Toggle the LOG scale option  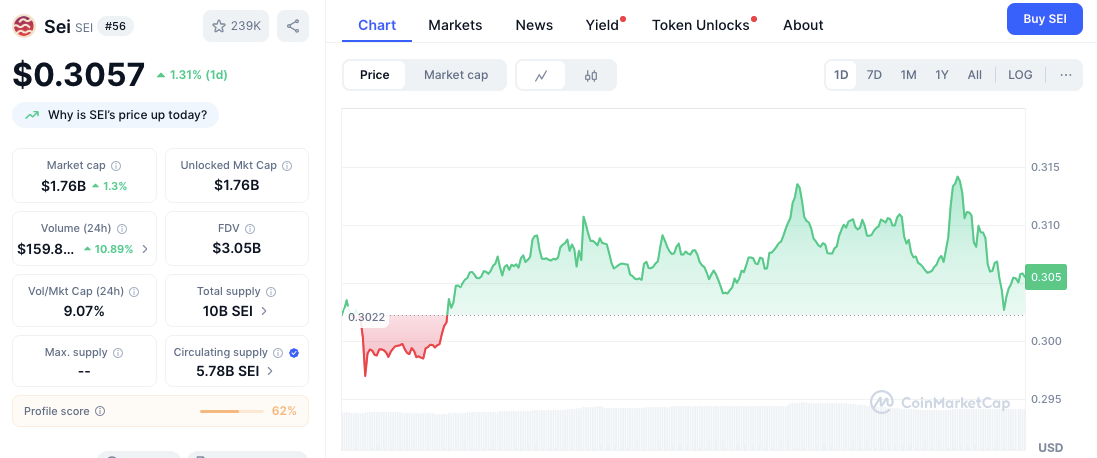point(1020,75)
